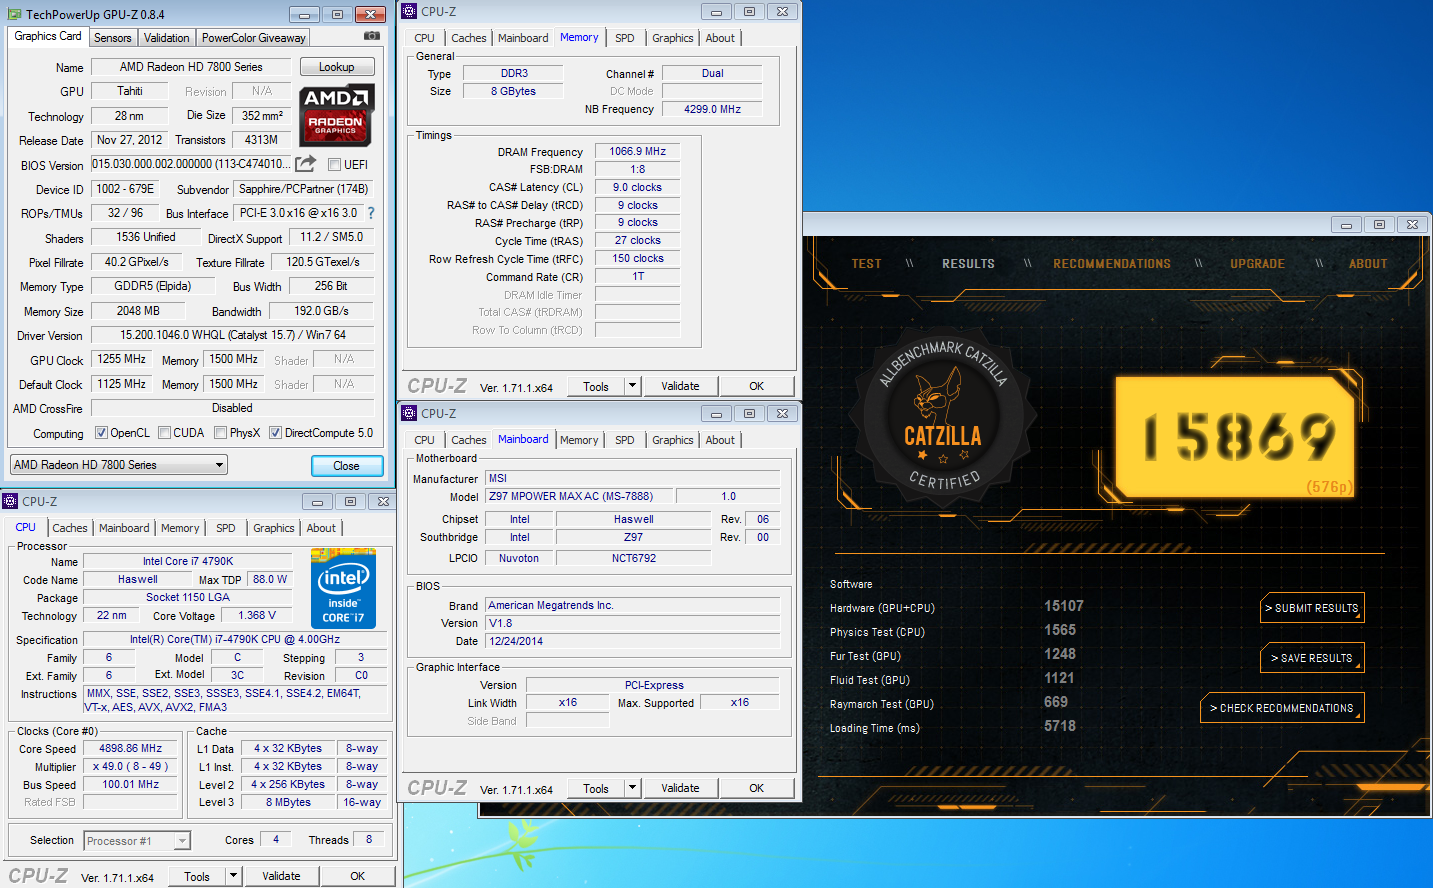This screenshot has height=888, width=1433.
Task: Click Validate in CPU-Z CPU window
Action: (x=281, y=876)
